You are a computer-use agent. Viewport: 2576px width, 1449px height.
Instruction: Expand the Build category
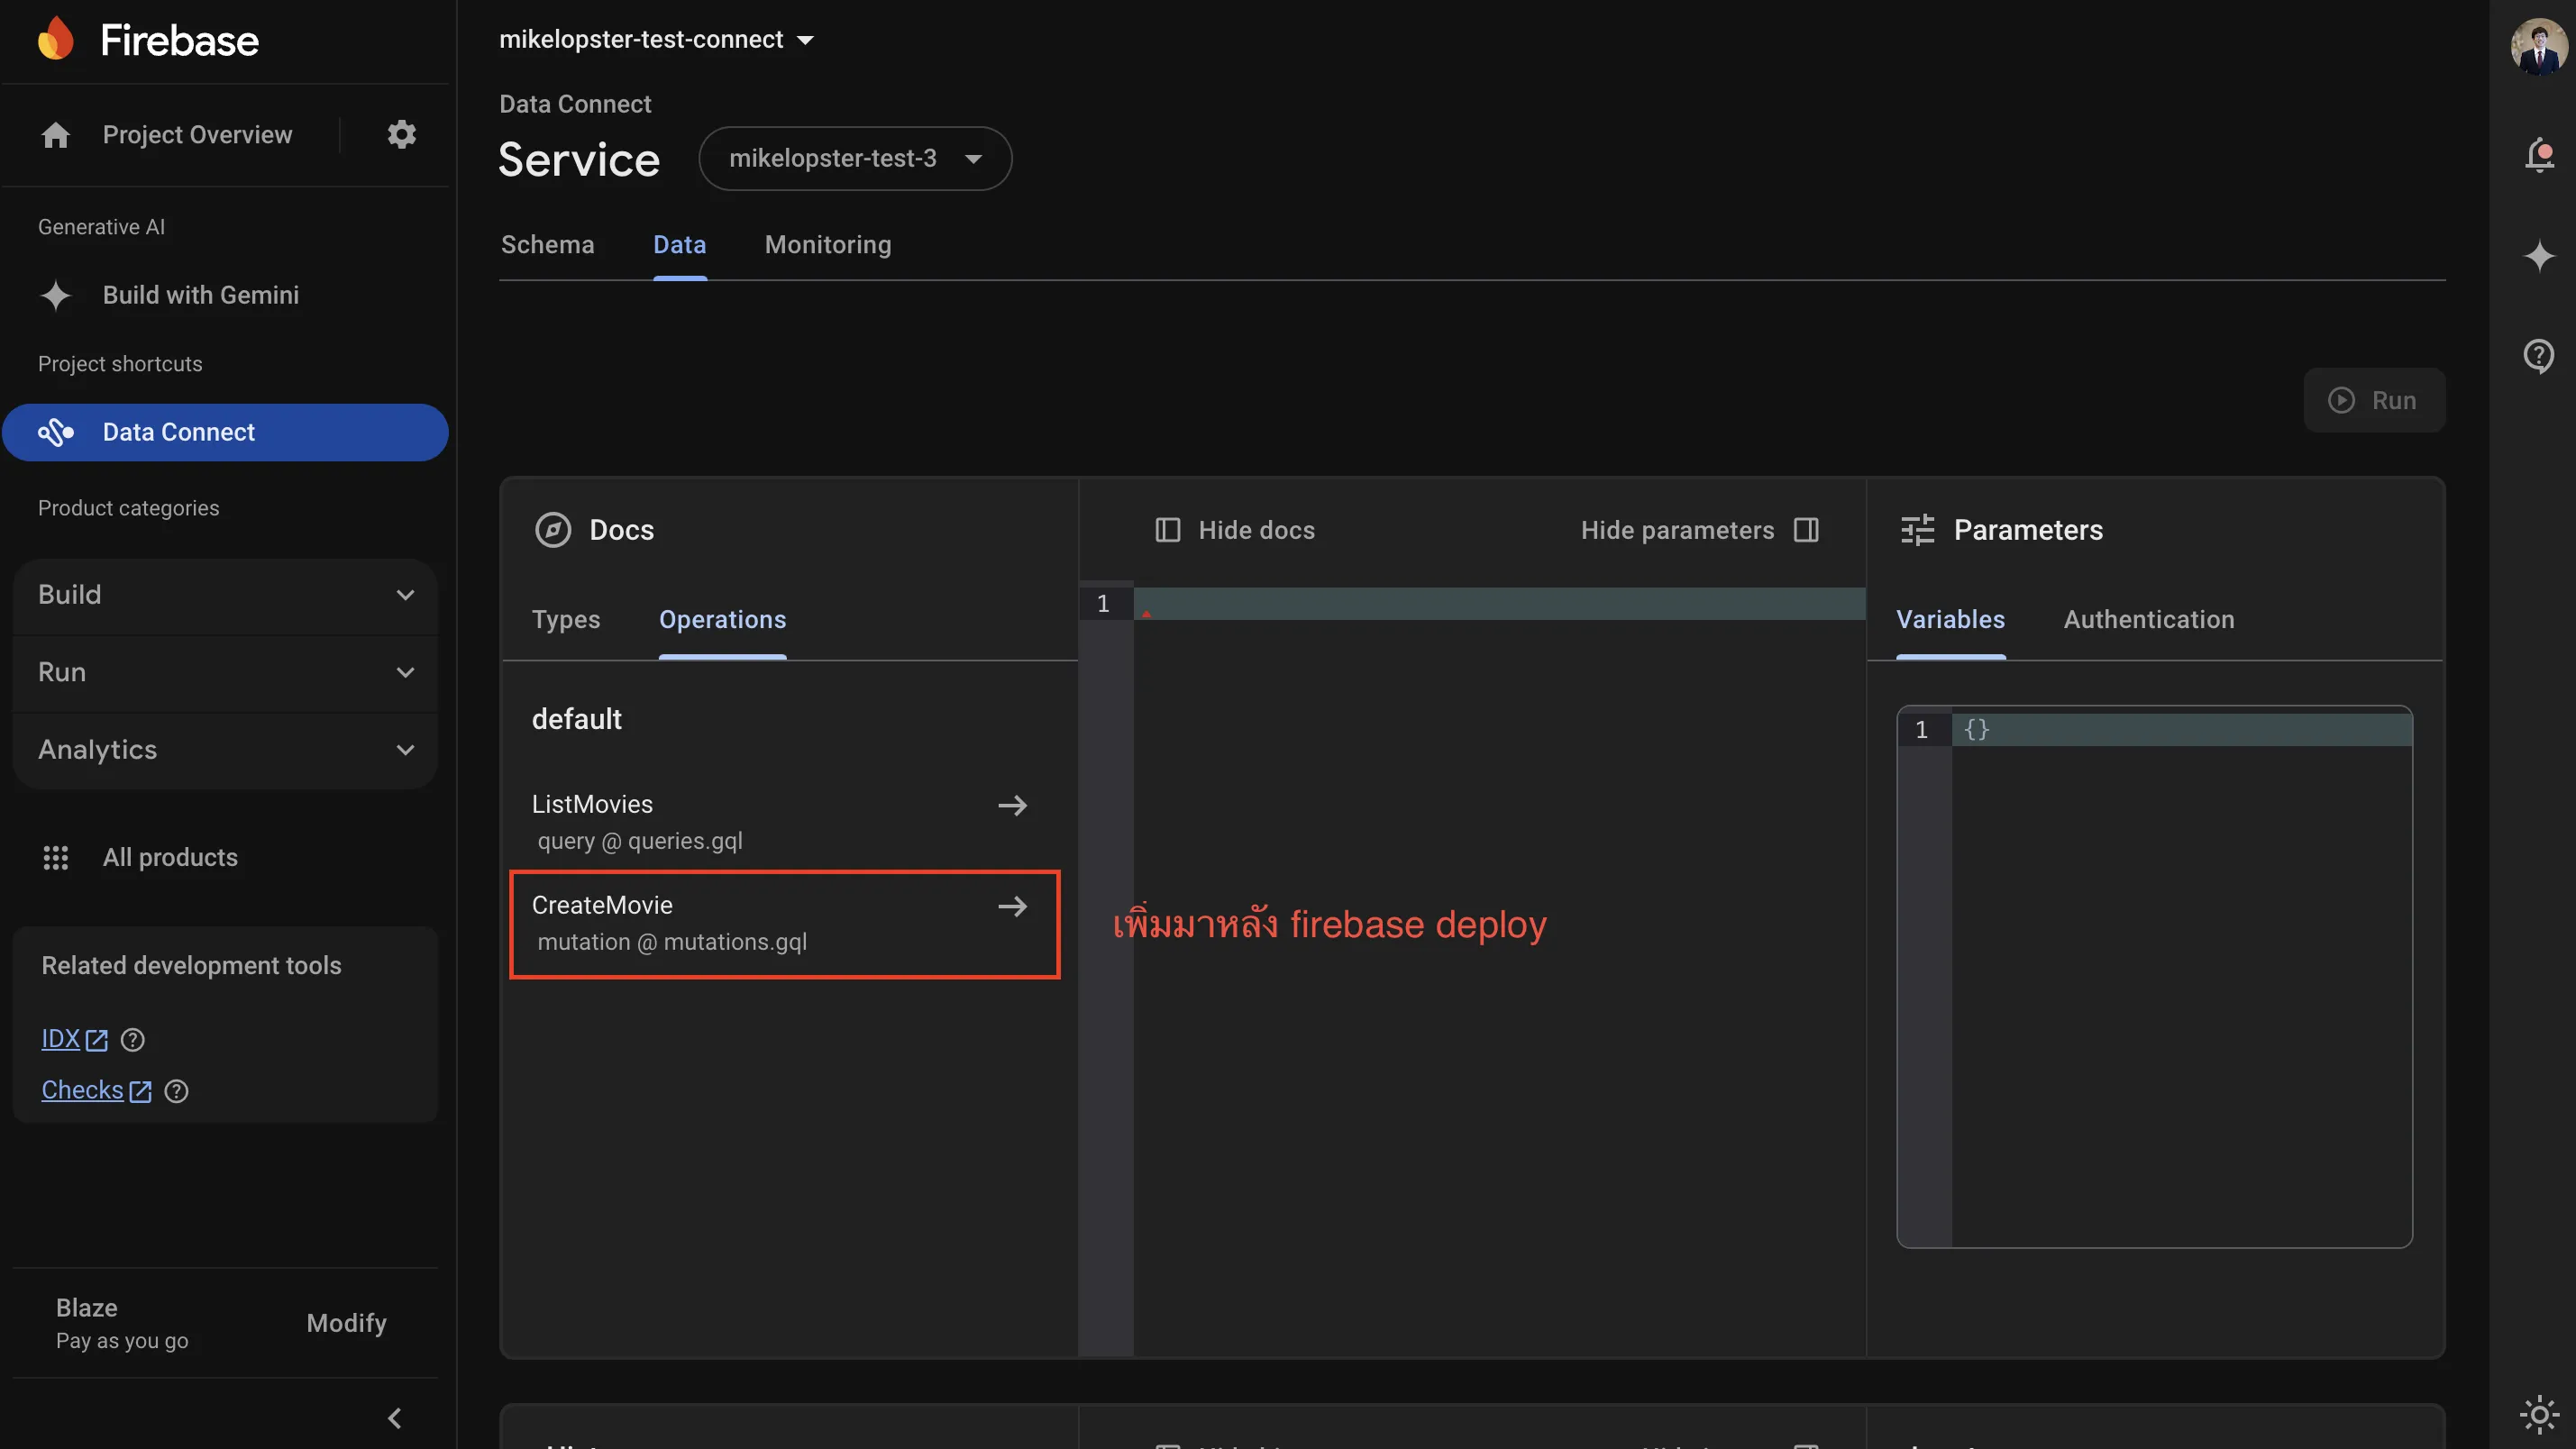pyautogui.click(x=226, y=595)
